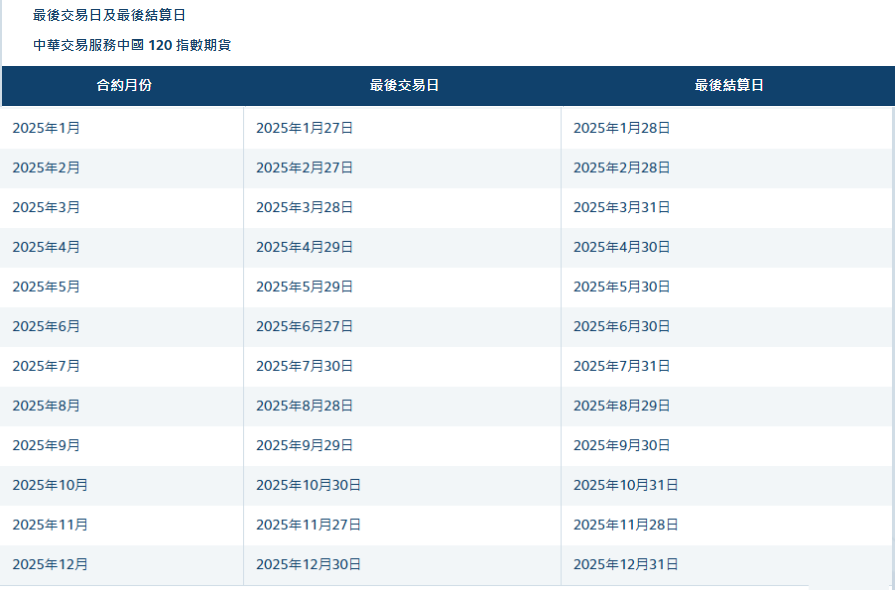This screenshot has height=590, width=895.
Task: Click the 最後交易日 column header
Action: coord(404,86)
